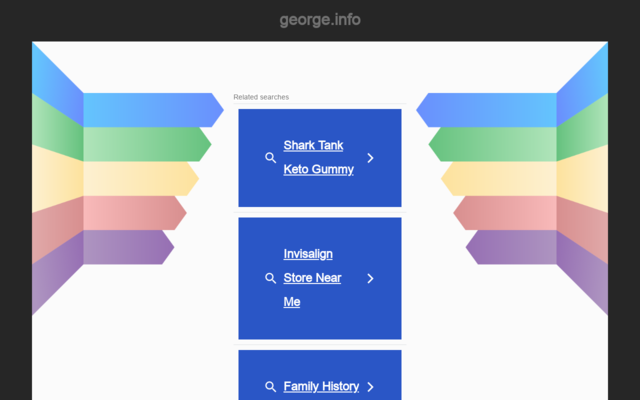
Task: Click the magnifier icon next to Invisalign Store Near Me
Action: pyautogui.click(x=270, y=279)
